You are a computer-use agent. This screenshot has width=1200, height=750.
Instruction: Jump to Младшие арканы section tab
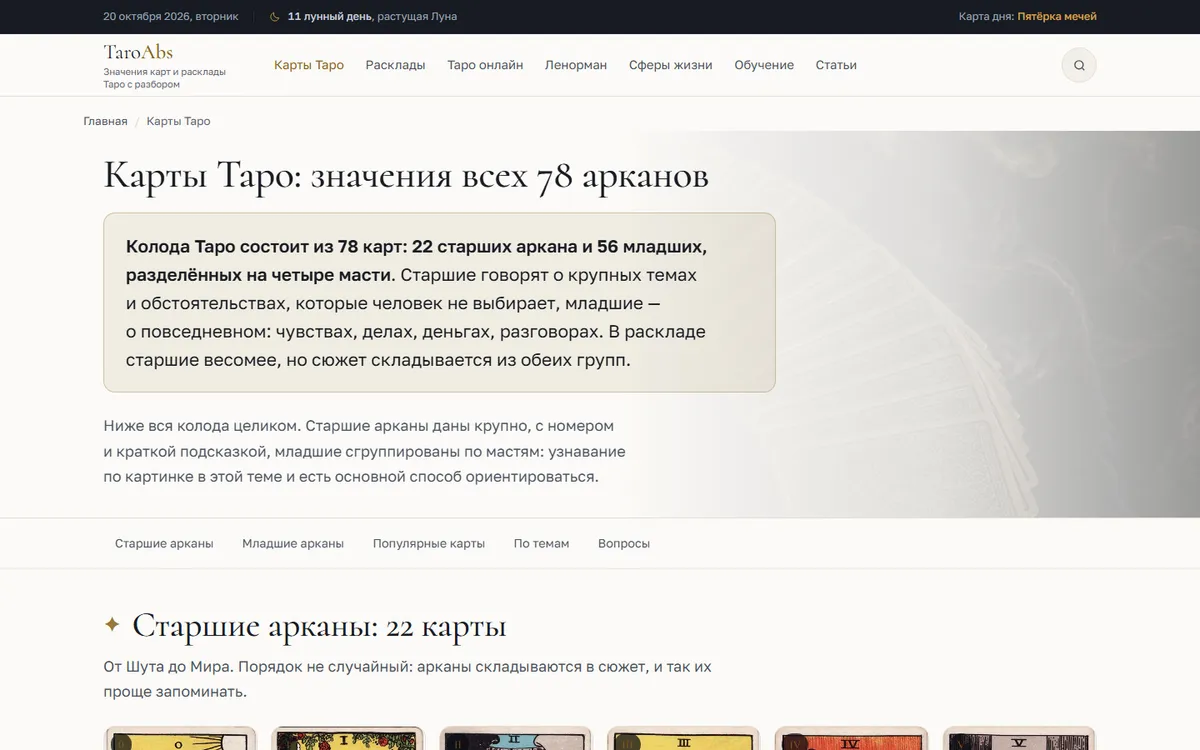(x=293, y=544)
